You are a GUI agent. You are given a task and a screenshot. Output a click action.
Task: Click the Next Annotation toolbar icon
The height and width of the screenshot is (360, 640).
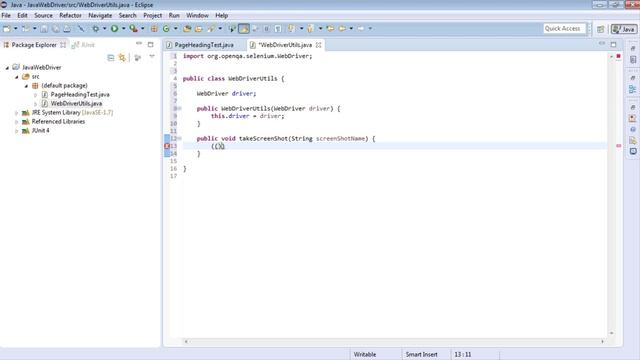[291, 29]
